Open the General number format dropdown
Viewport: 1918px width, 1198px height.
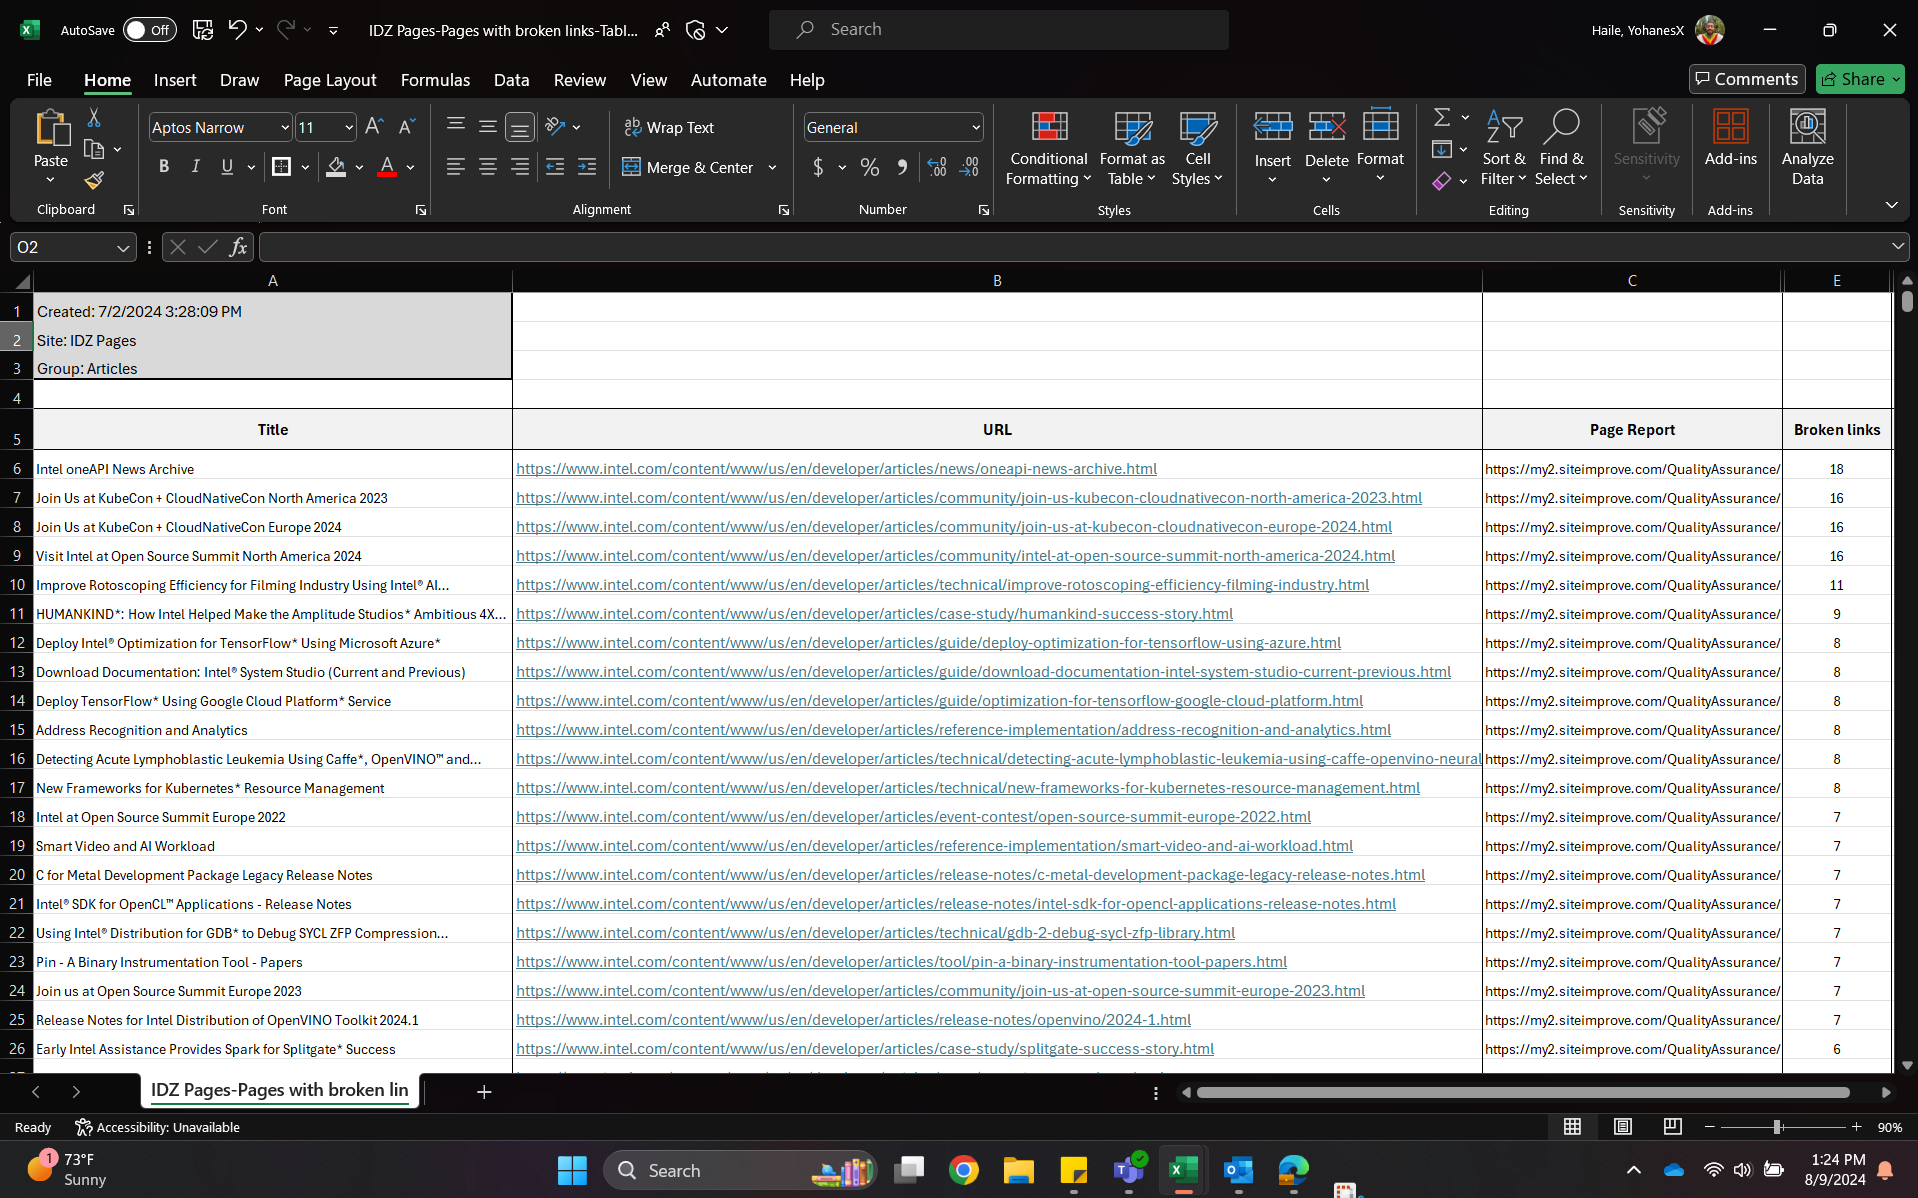point(976,128)
